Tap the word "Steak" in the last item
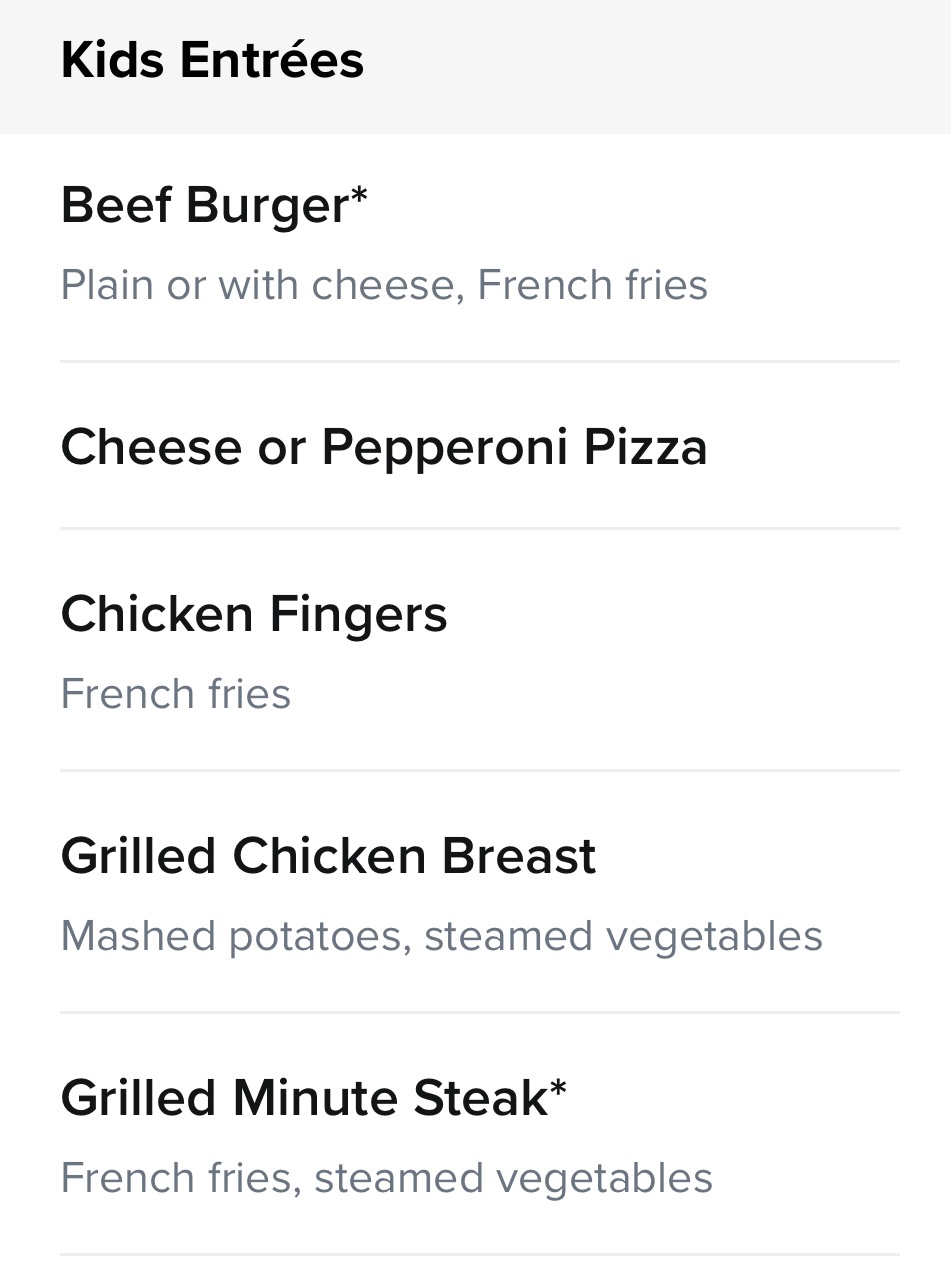 [480, 1098]
